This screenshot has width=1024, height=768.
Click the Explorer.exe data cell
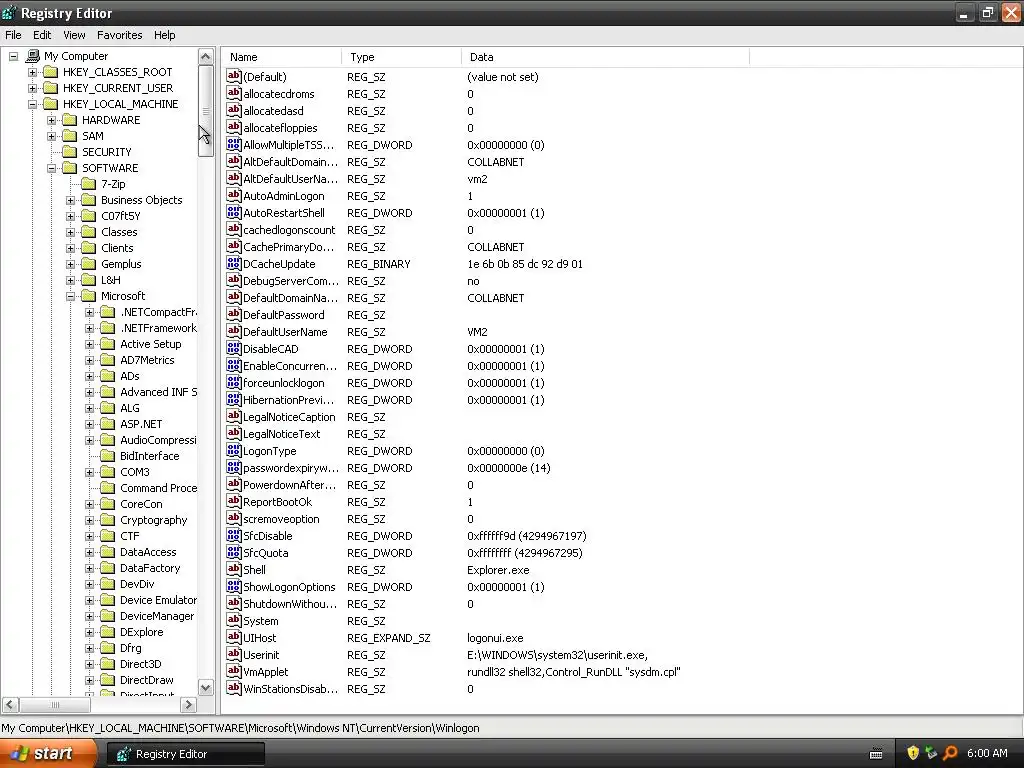[x=498, y=569]
